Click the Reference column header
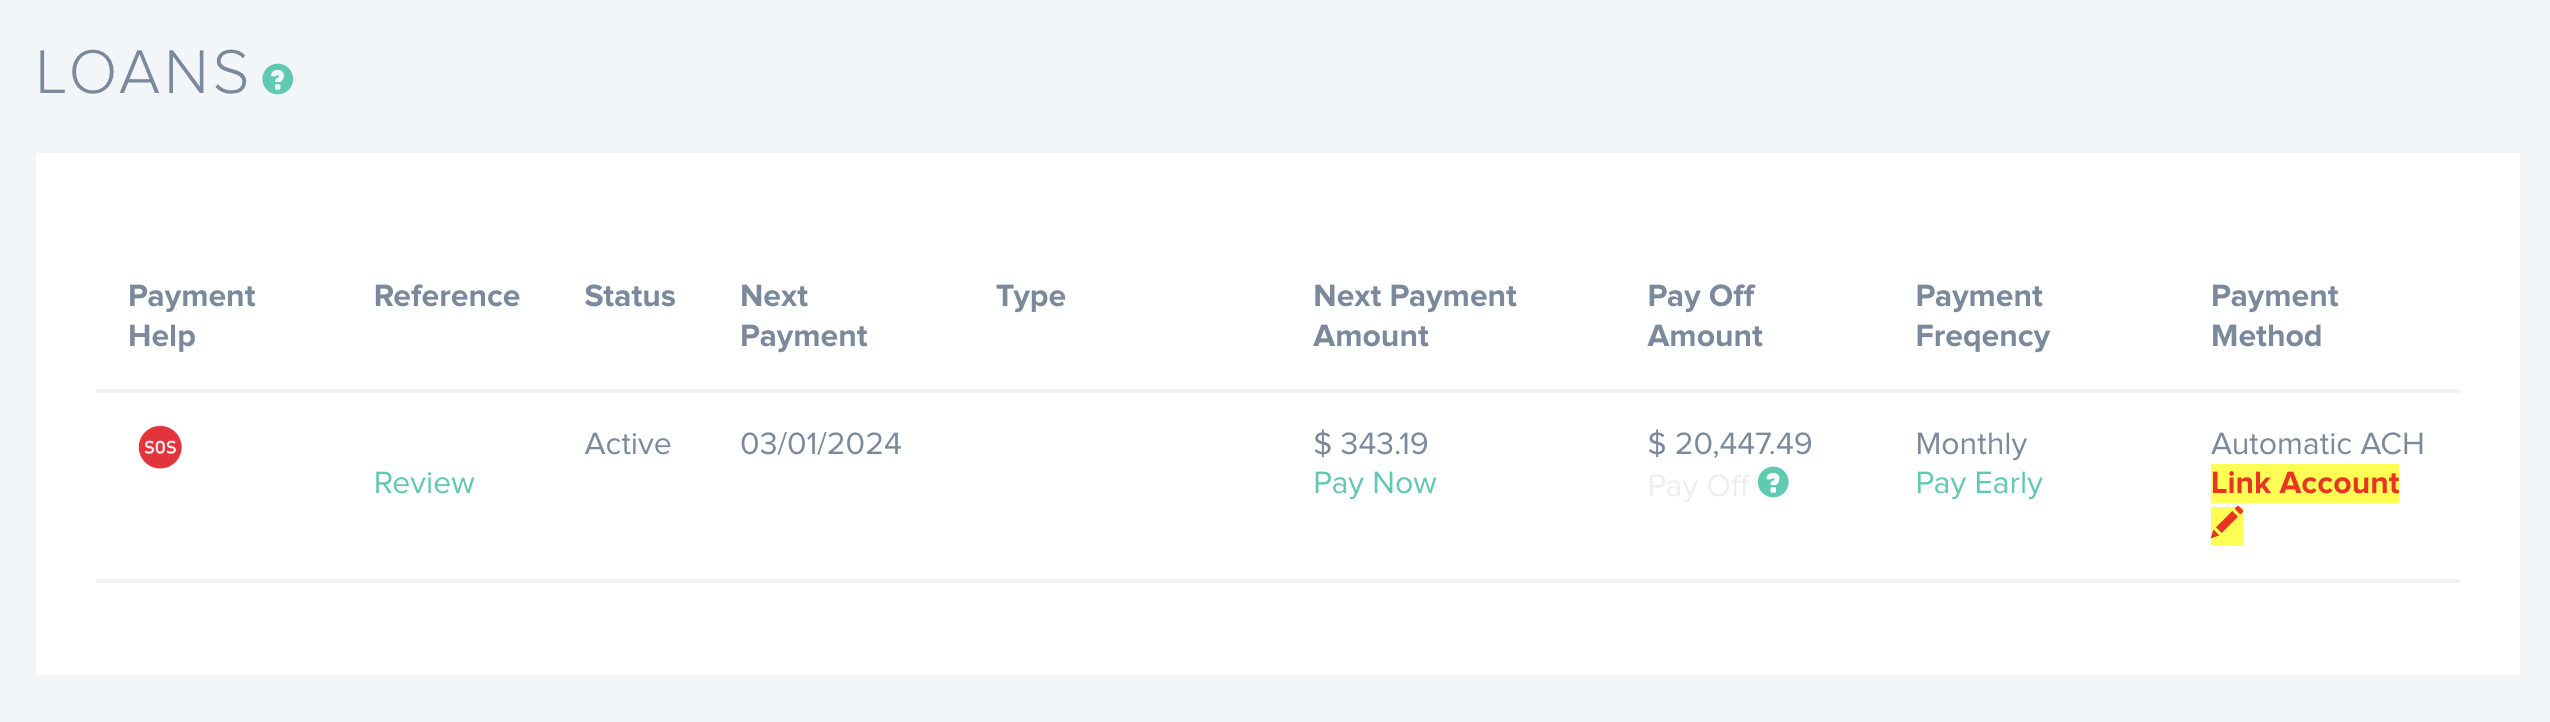2550x722 pixels. click(x=446, y=296)
